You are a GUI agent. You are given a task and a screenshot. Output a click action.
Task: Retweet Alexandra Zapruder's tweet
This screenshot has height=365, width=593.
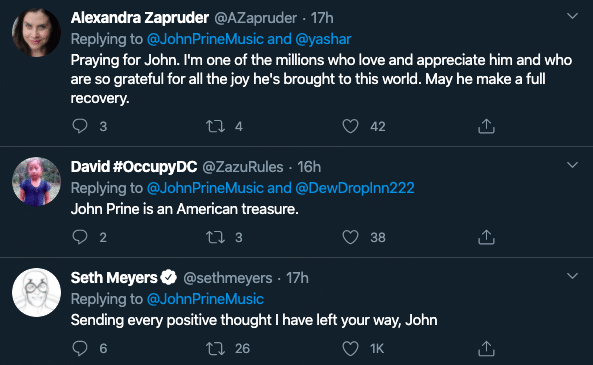point(215,126)
